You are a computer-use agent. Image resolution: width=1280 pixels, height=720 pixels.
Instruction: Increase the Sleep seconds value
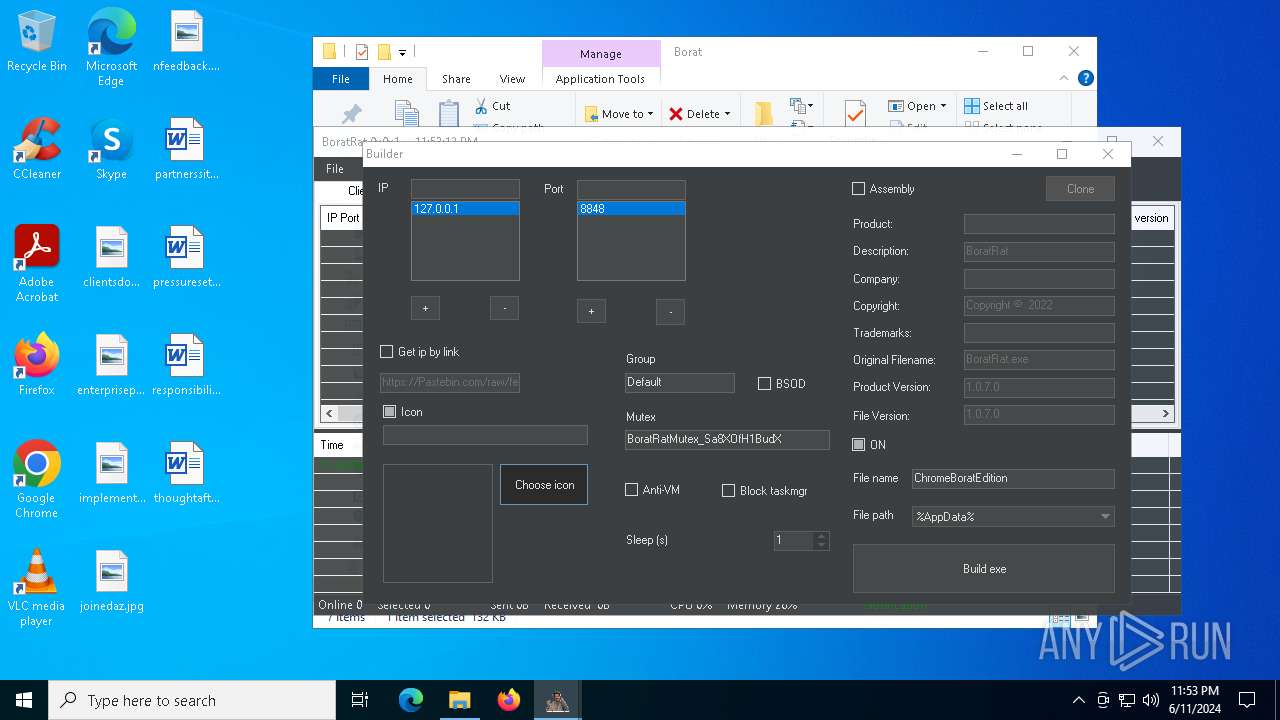coord(822,535)
